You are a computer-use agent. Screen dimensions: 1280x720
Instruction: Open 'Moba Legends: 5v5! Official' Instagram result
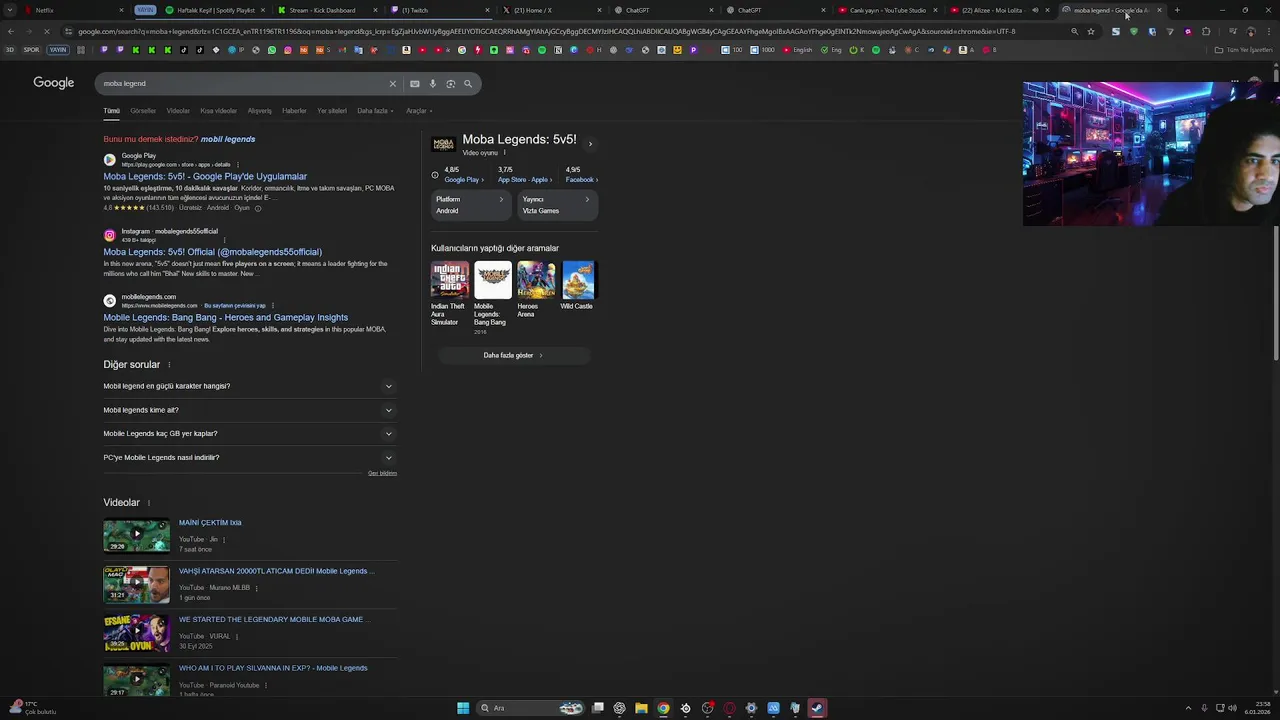213,252
